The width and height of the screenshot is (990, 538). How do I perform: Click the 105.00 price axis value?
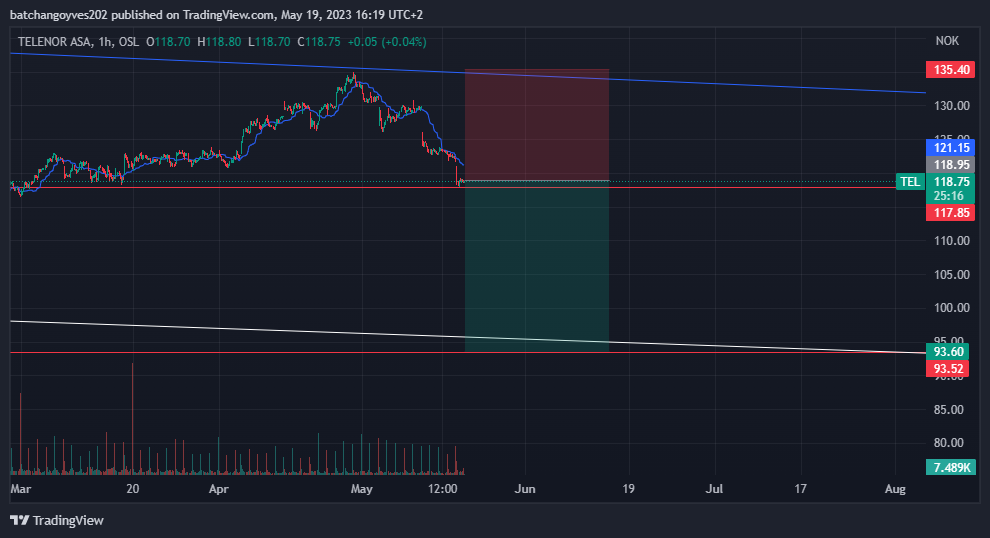point(951,275)
